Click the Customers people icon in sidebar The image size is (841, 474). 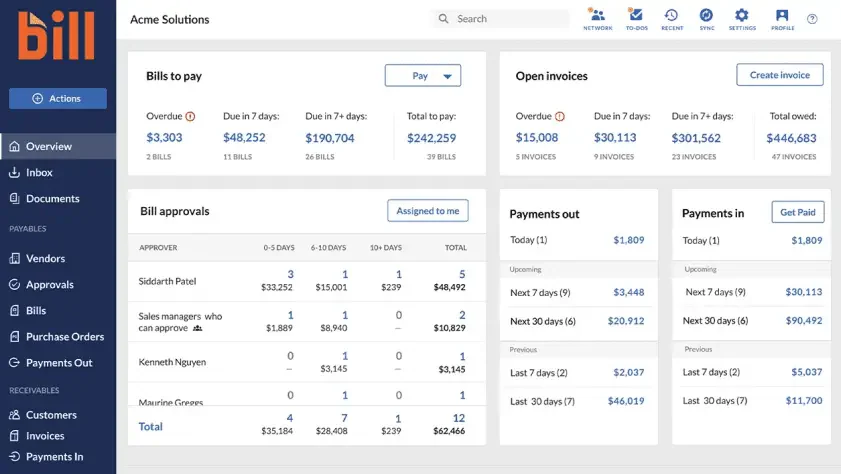click(x=14, y=415)
